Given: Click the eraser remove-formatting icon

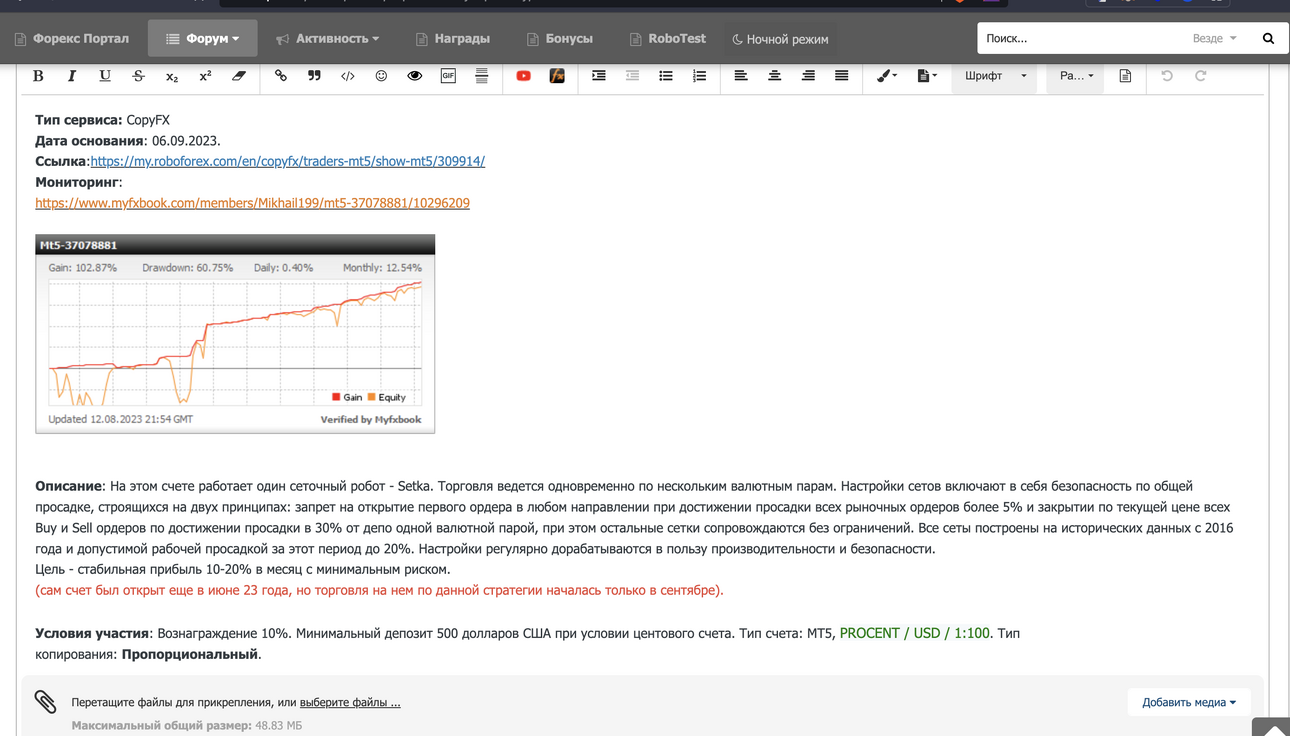Looking at the screenshot, I should tap(239, 76).
